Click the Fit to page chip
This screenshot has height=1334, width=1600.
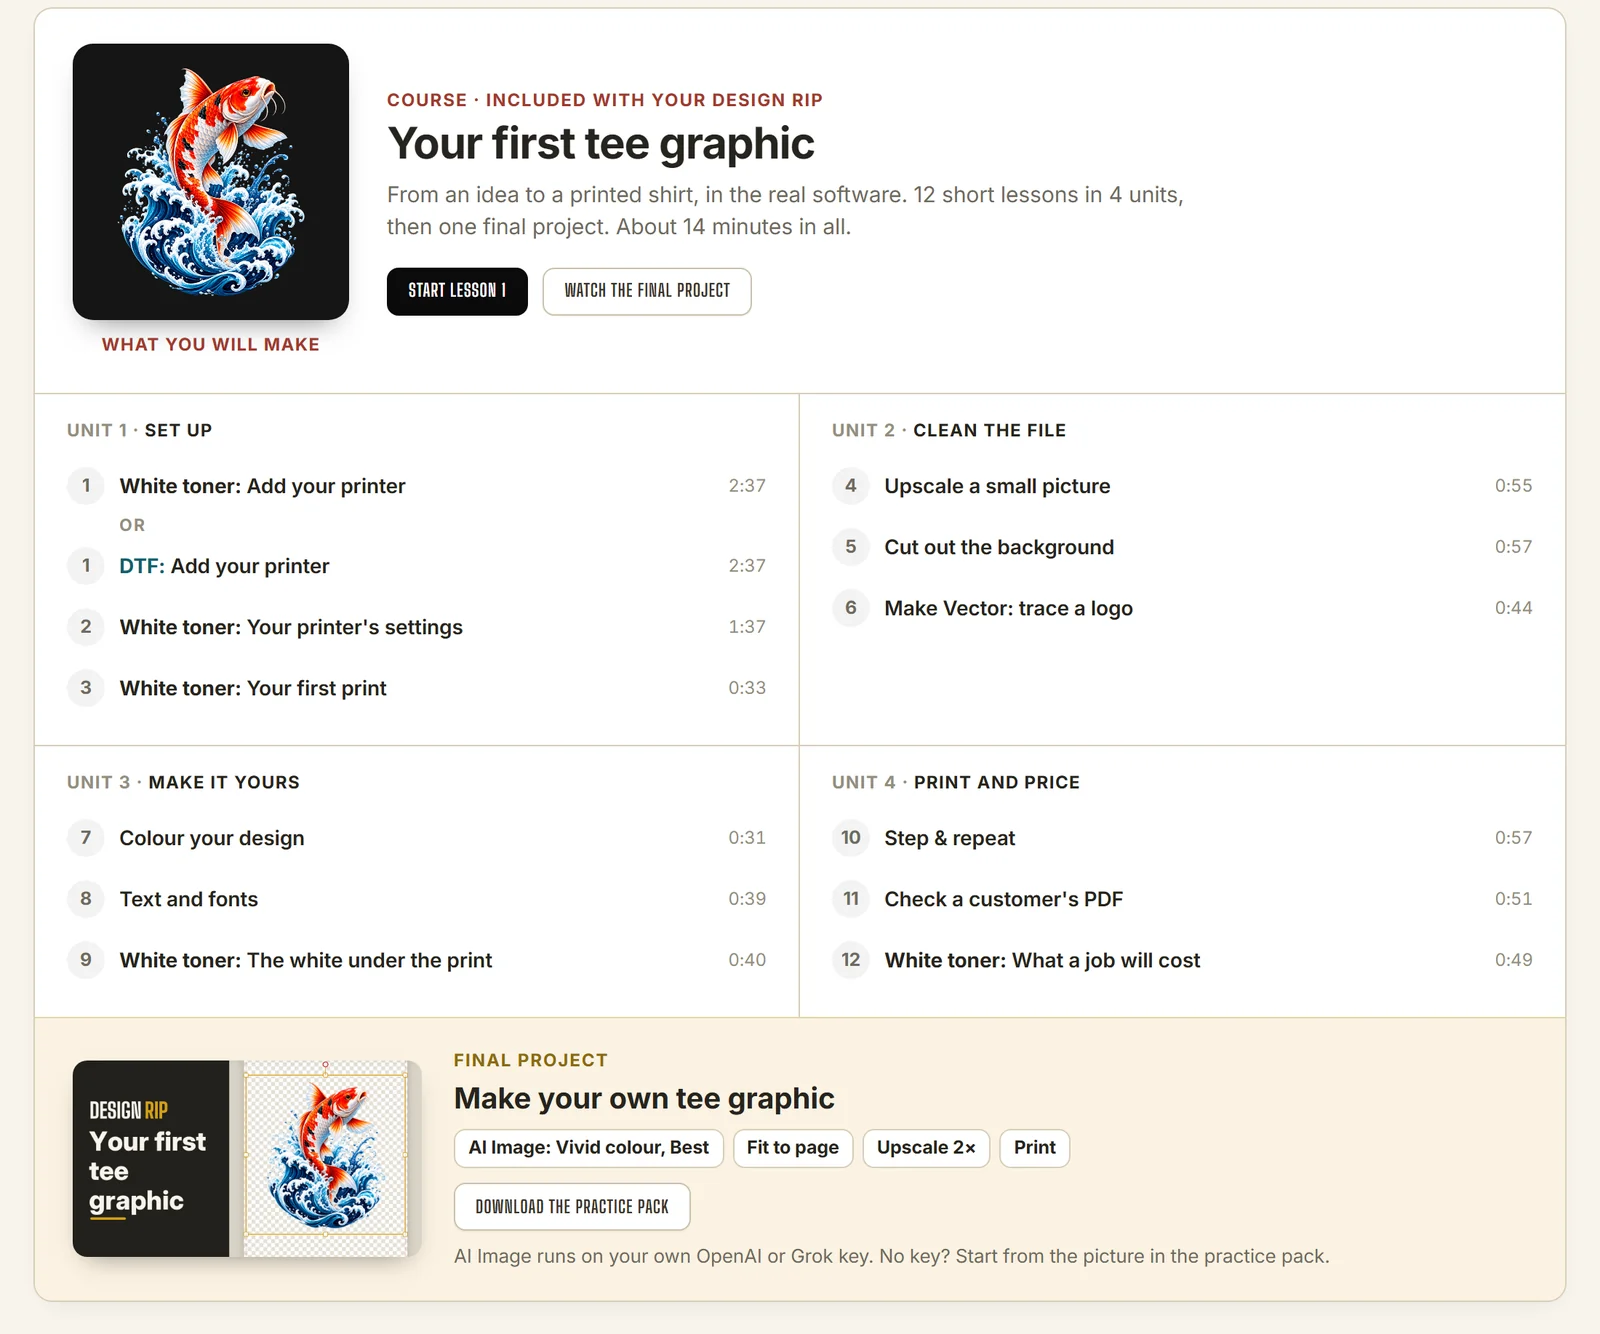click(793, 1148)
